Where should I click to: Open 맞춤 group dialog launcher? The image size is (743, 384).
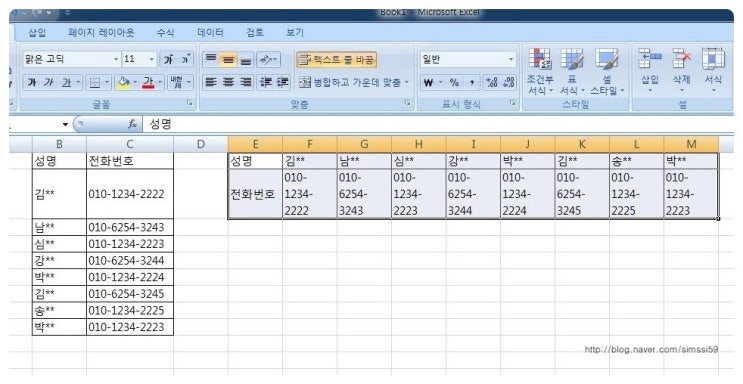(x=407, y=102)
